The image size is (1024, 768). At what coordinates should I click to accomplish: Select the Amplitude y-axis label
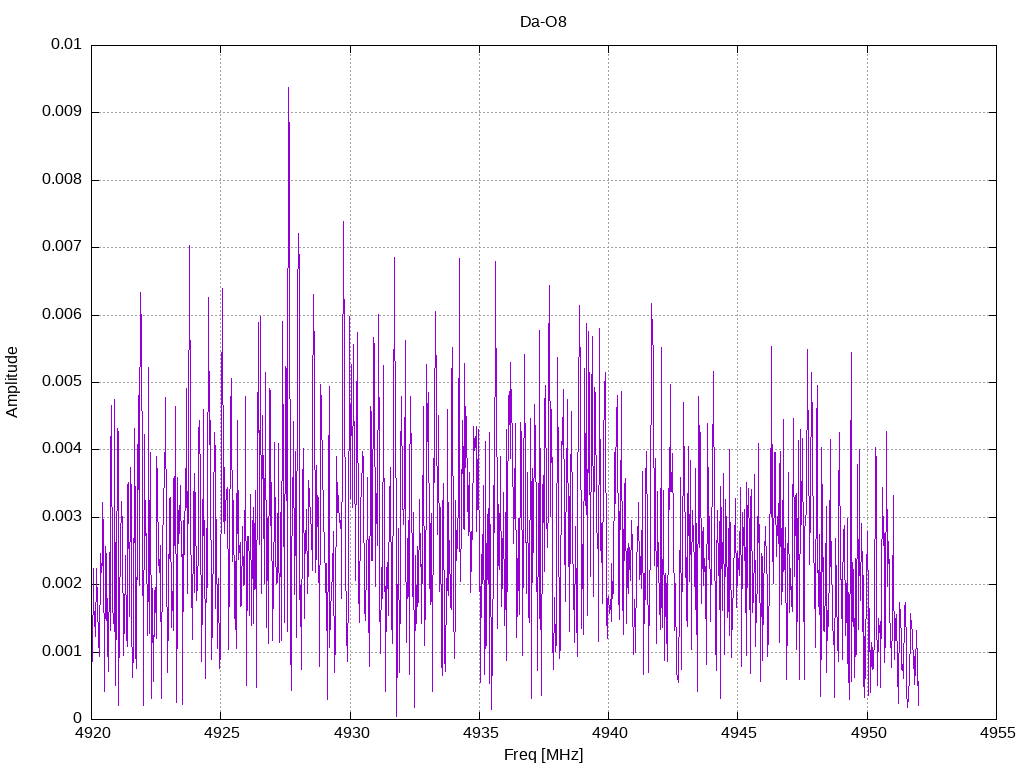(12, 382)
